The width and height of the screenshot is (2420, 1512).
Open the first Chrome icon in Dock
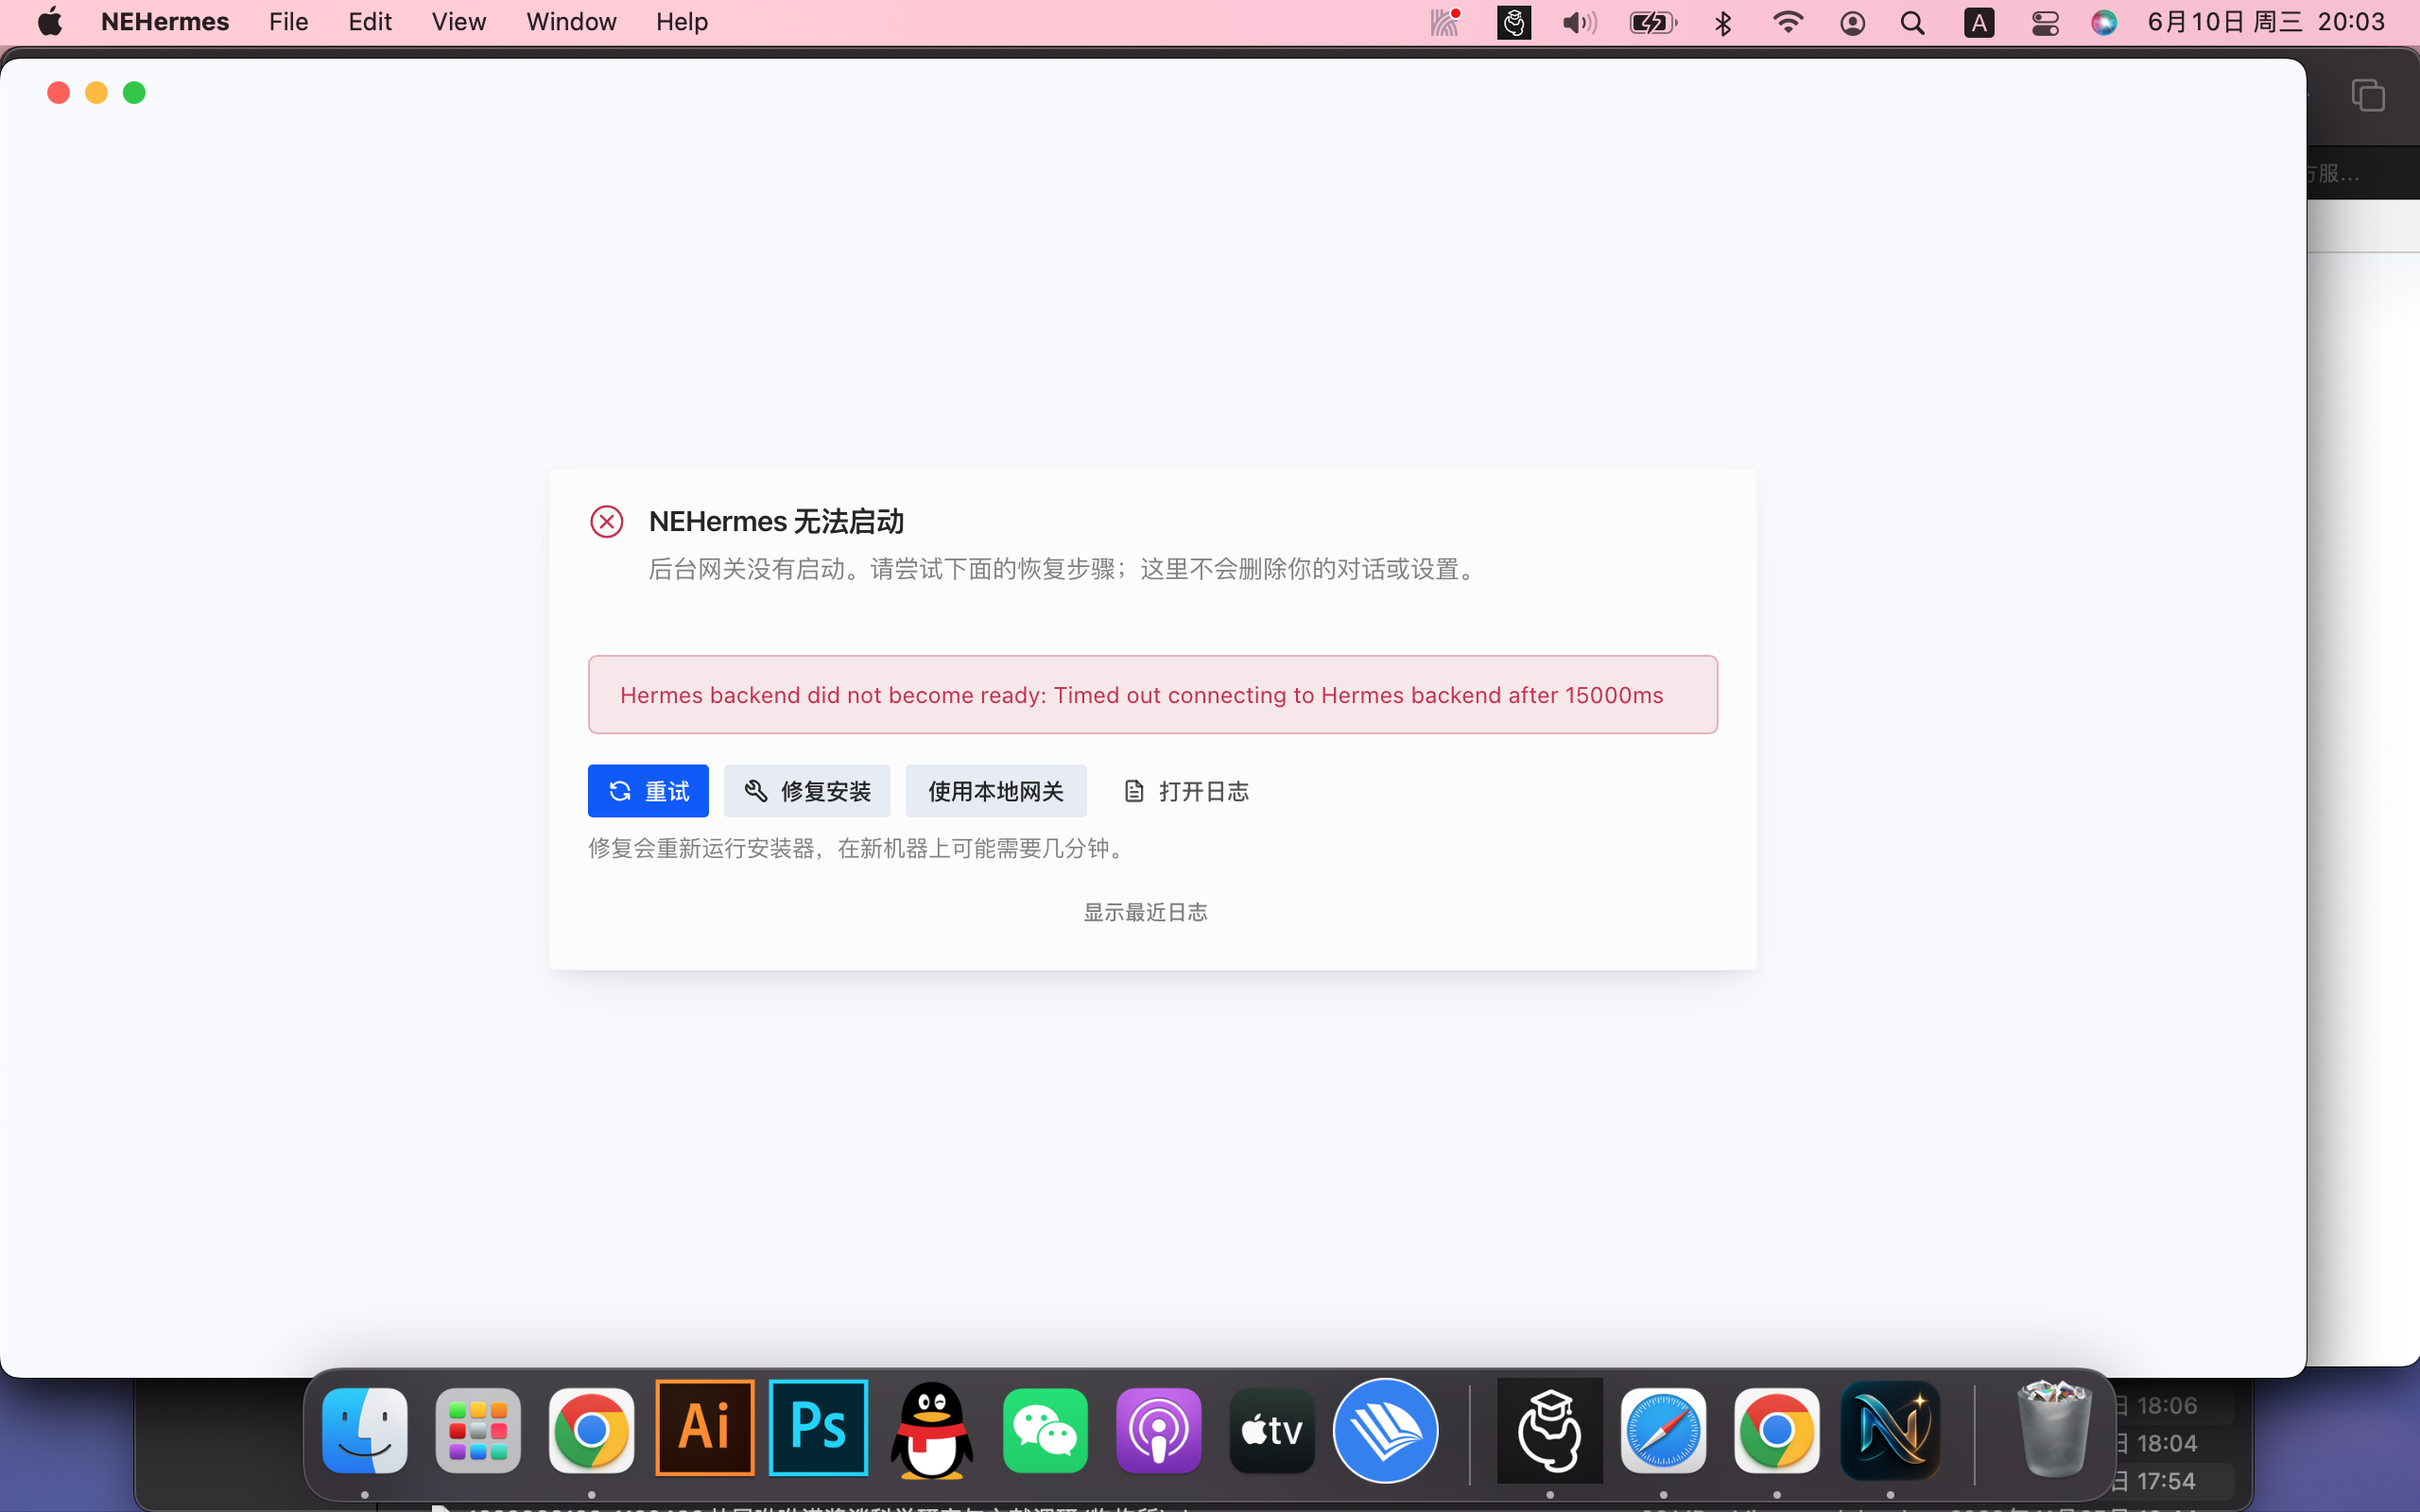[591, 1430]
